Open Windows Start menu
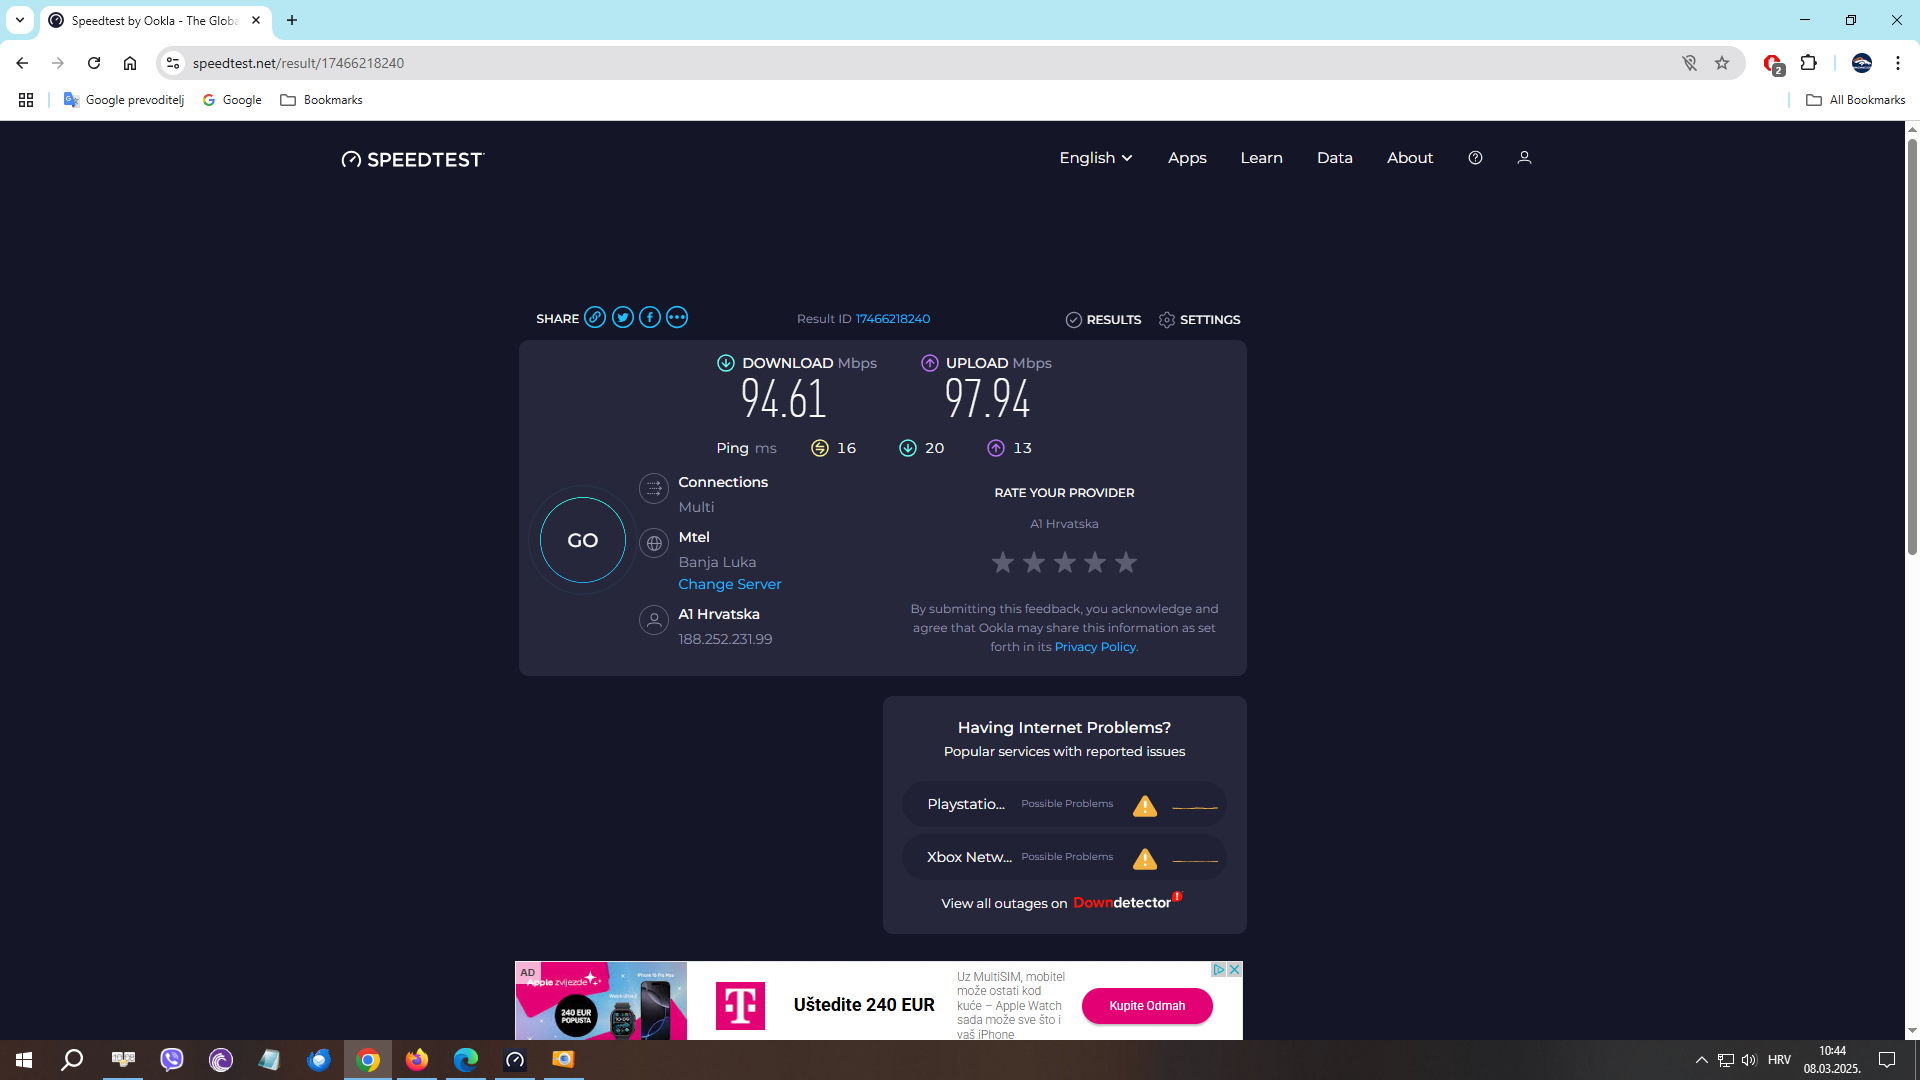1920x1080 pixels. [x=24, y=1060]
